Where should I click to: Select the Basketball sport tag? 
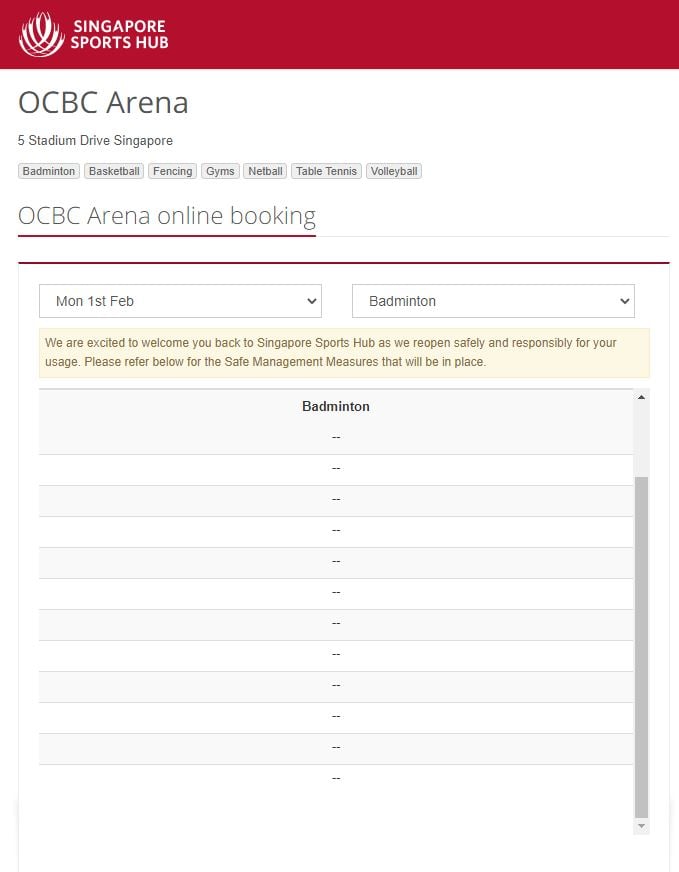coord(114,171)
